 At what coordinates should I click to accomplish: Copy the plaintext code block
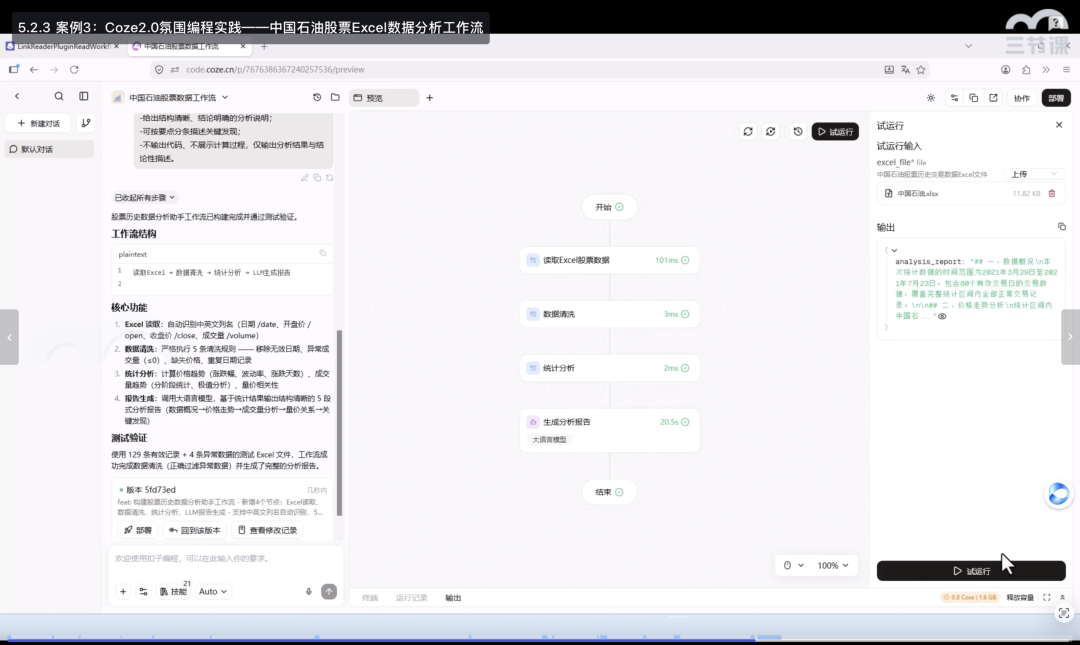(x=322, y=253)
